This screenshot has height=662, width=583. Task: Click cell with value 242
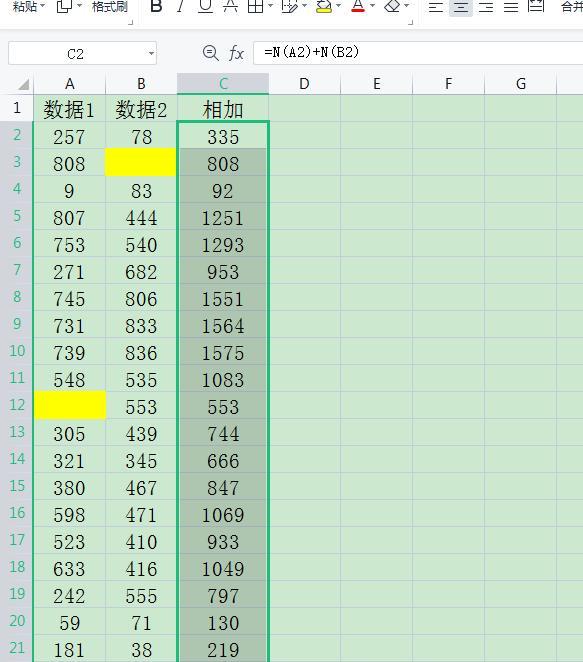pos(70,594)
